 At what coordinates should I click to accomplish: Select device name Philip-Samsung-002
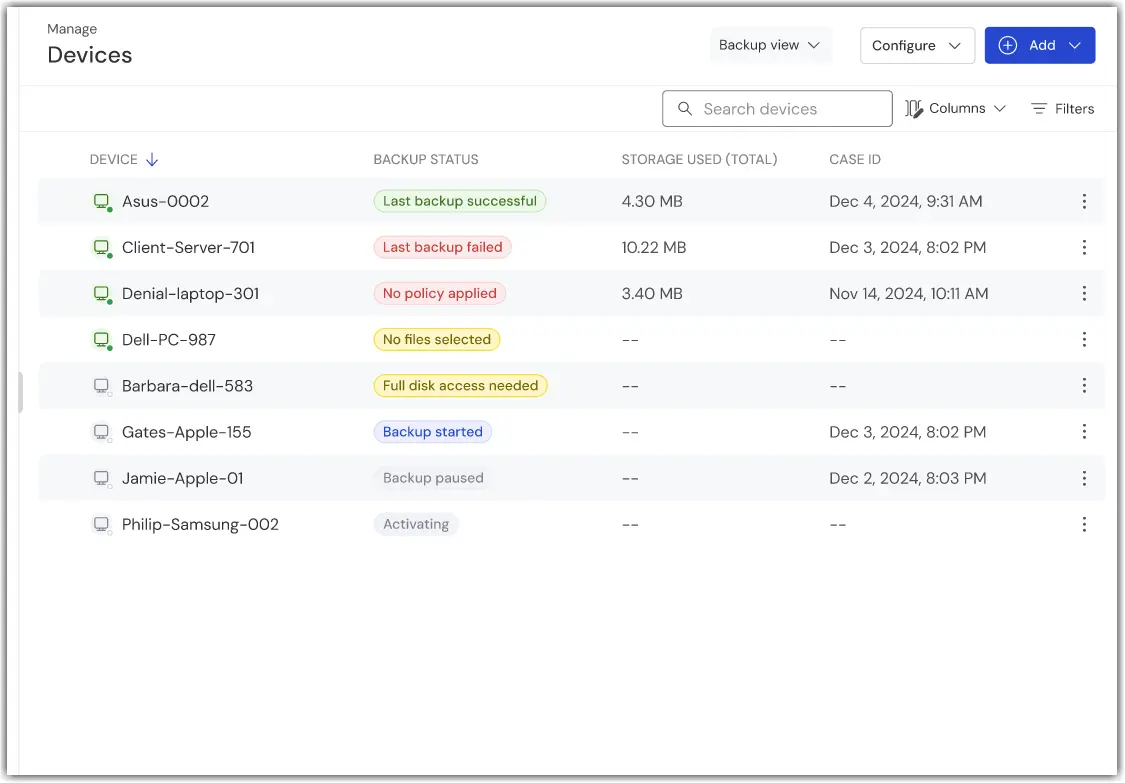coord(200,525)
